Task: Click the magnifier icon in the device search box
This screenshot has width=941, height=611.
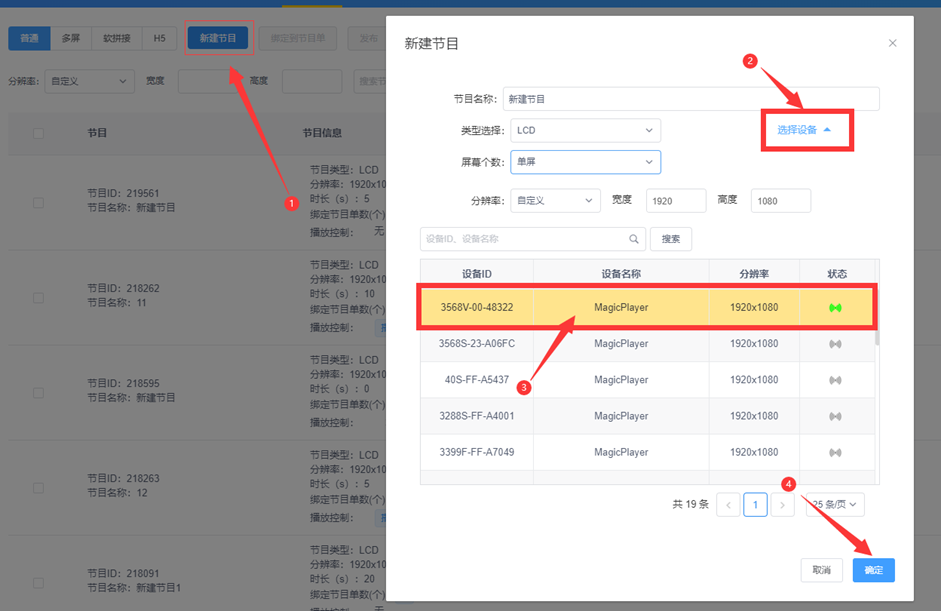Action: [x=634, y=239]
